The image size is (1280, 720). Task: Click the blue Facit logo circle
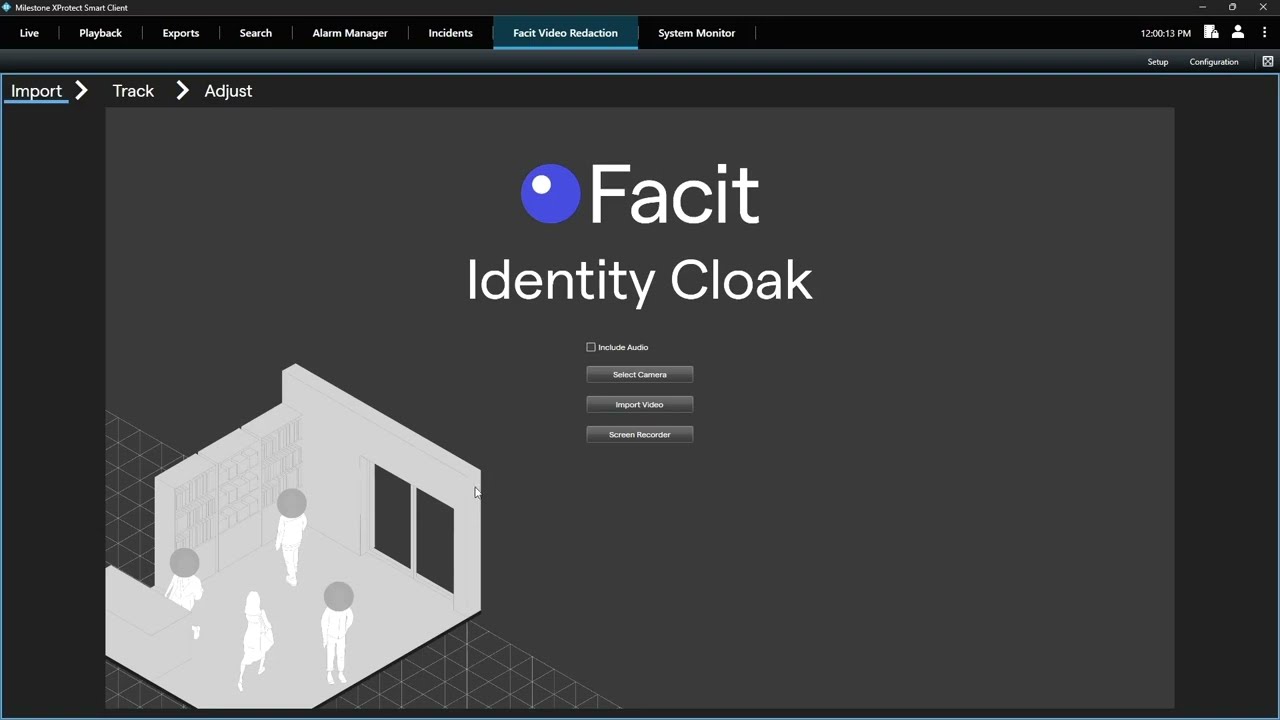(x=551, y=194)
